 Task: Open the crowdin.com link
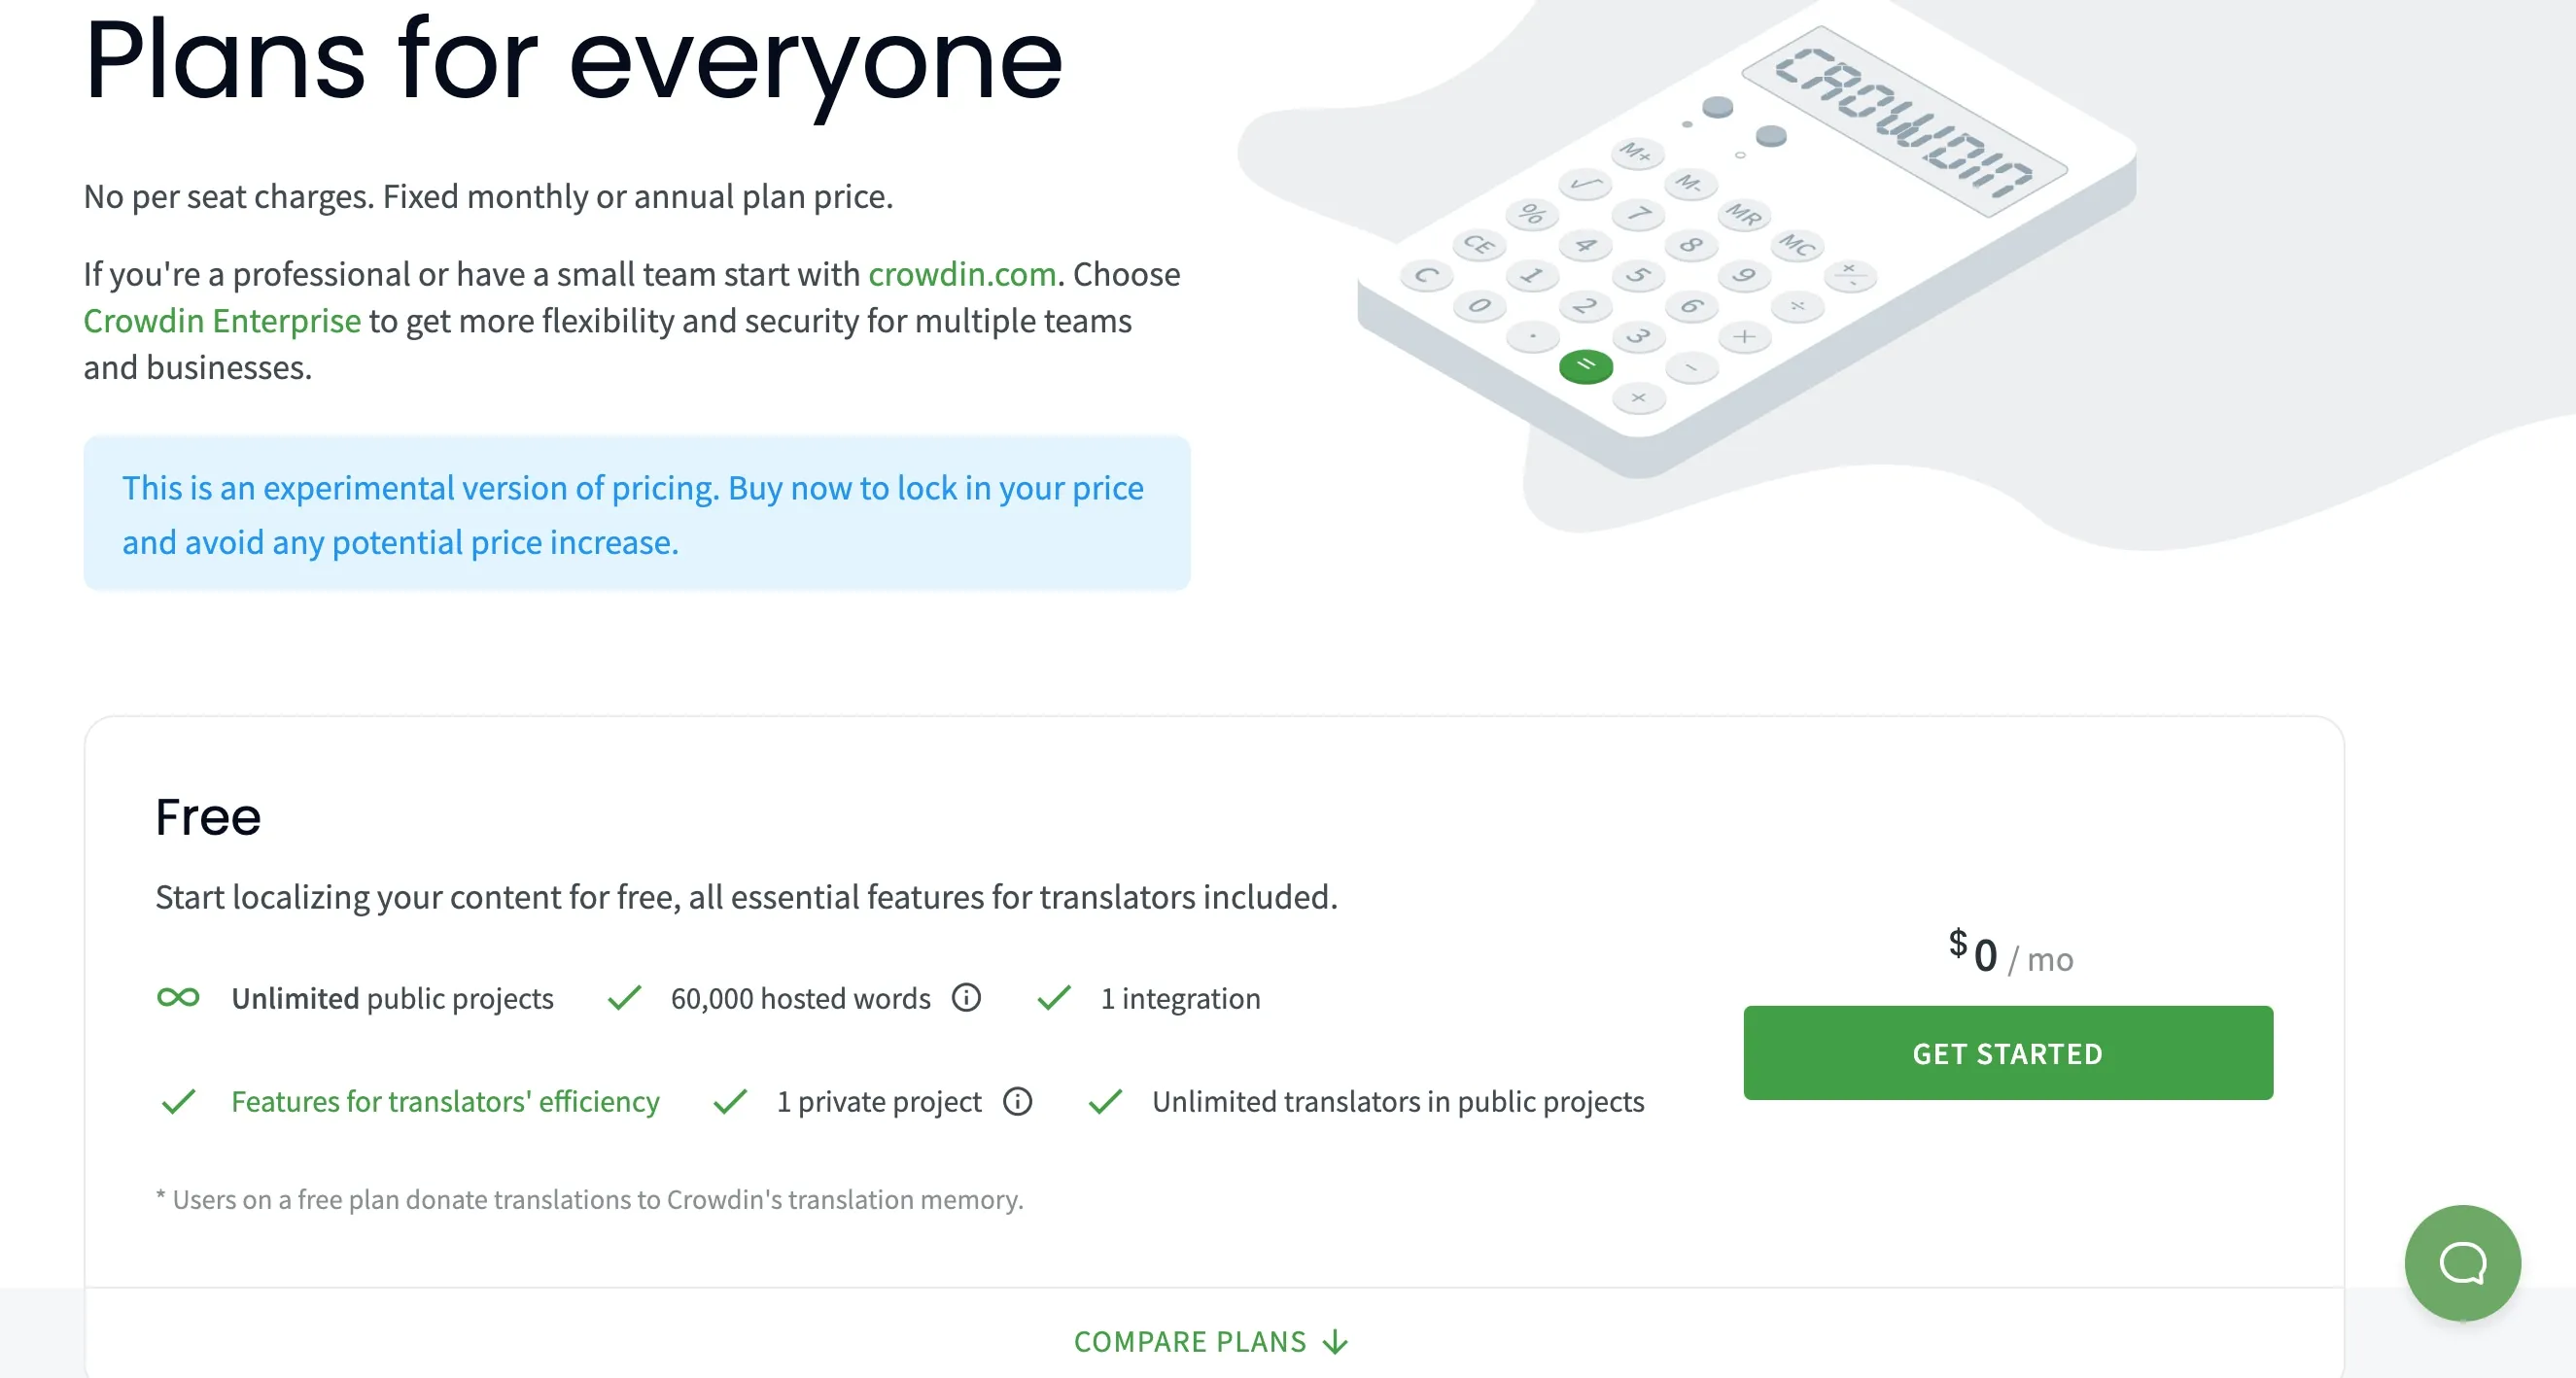[962, 274]
